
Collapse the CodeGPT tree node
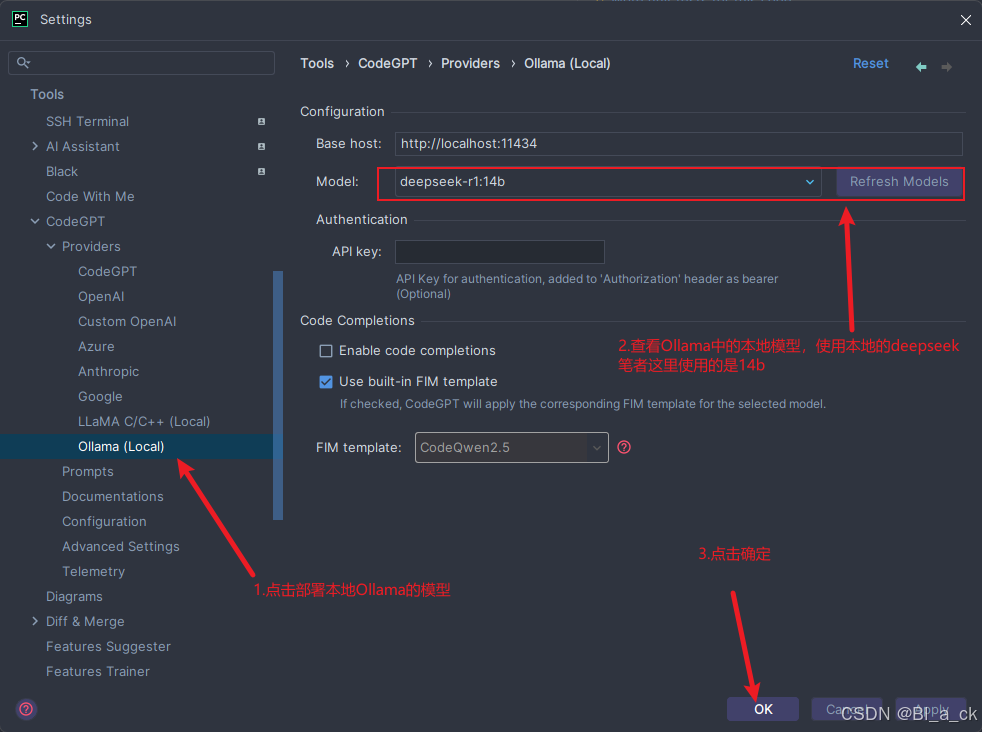pos(35,221)
